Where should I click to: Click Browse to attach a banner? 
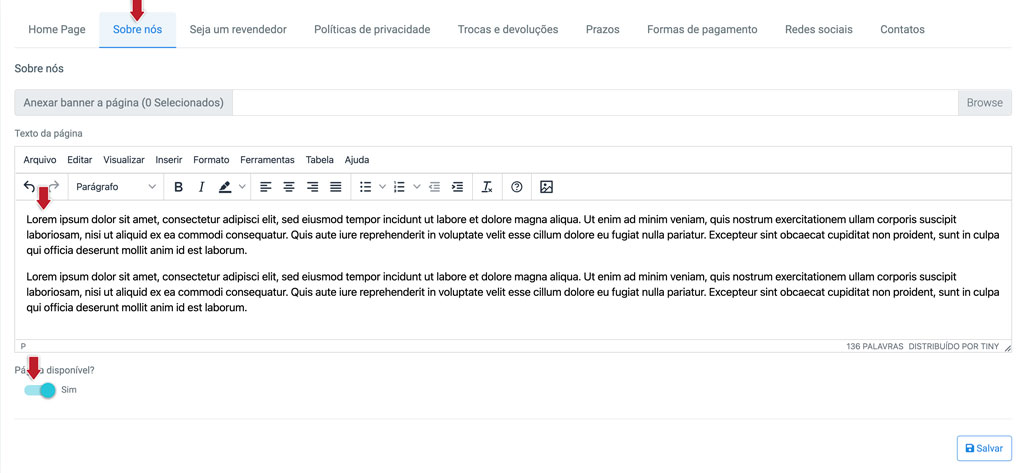984,103
